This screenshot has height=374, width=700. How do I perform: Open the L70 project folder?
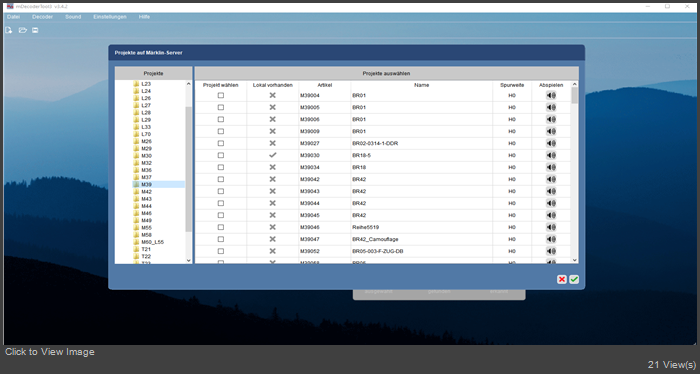pos(142,134)
